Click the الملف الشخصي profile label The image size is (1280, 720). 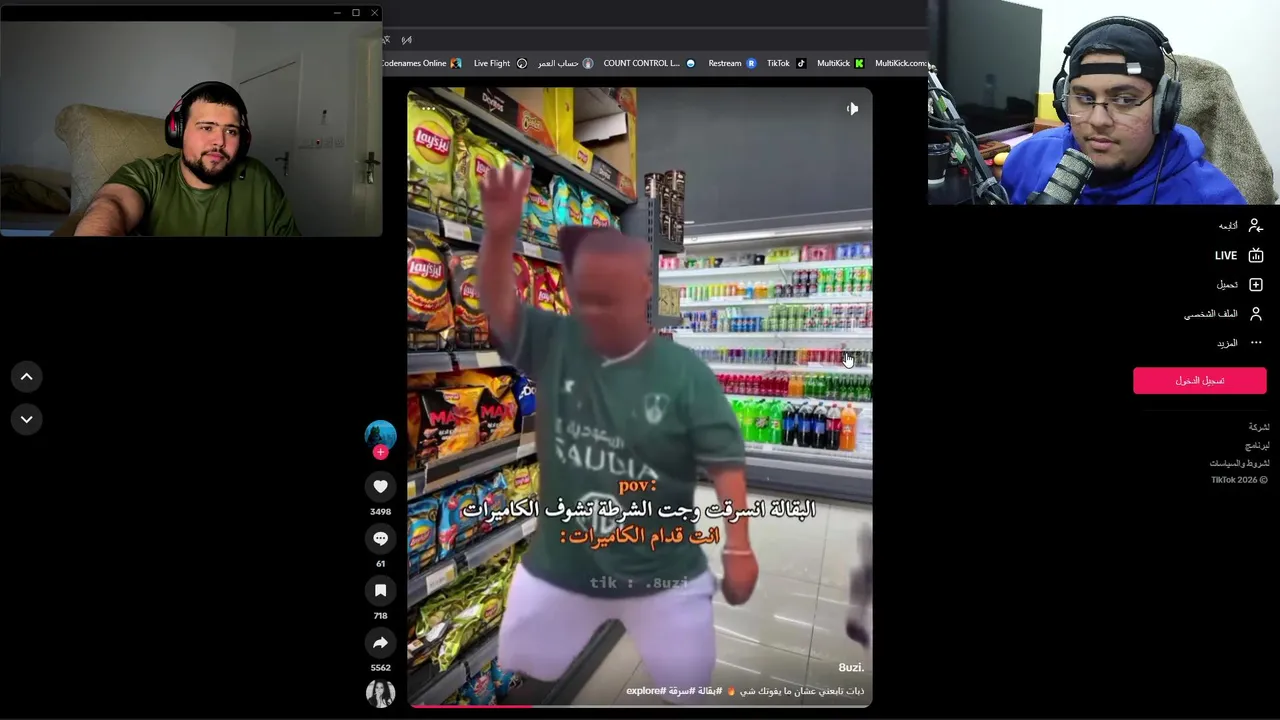(1211, 314)
